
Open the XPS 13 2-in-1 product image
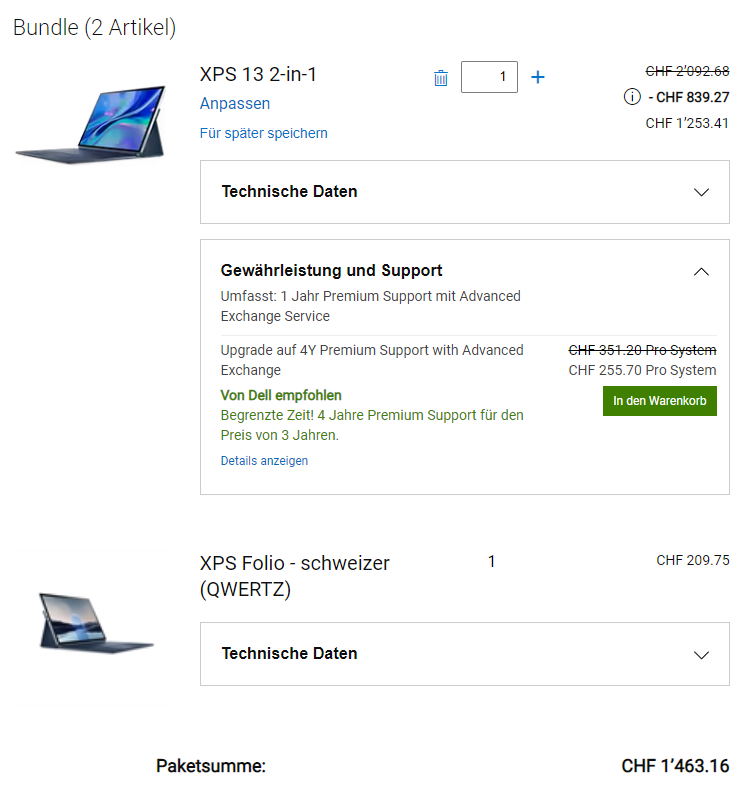(x=91, y=124)
